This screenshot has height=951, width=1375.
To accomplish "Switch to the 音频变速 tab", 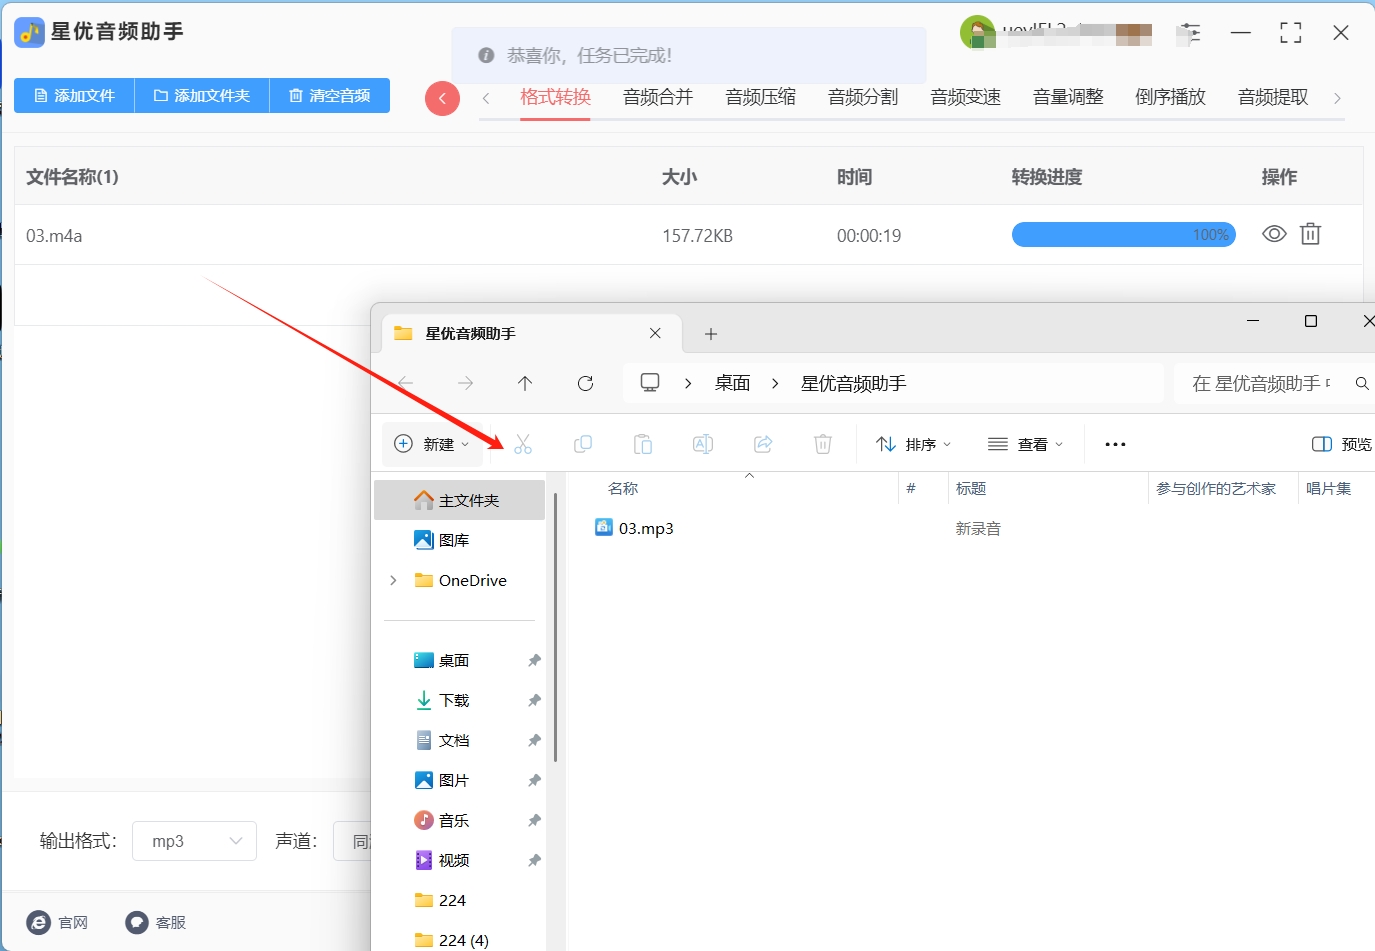I will pyautogui.click(x=966, y=97).
